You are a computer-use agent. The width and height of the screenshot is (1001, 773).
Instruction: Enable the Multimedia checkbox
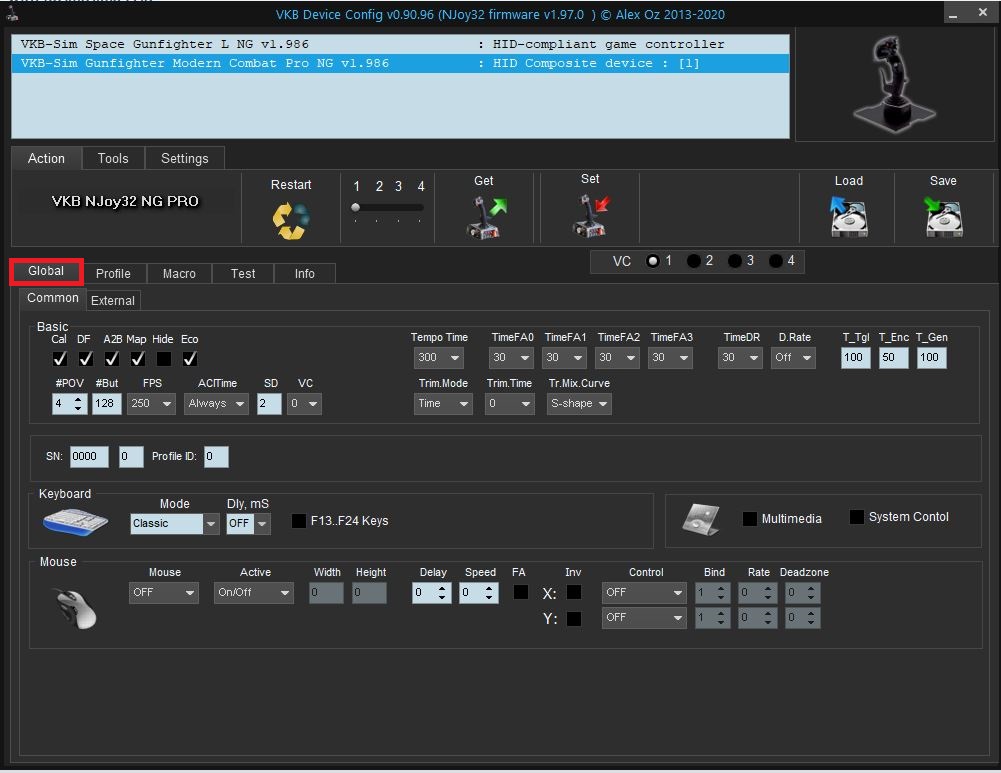[749, 519]
